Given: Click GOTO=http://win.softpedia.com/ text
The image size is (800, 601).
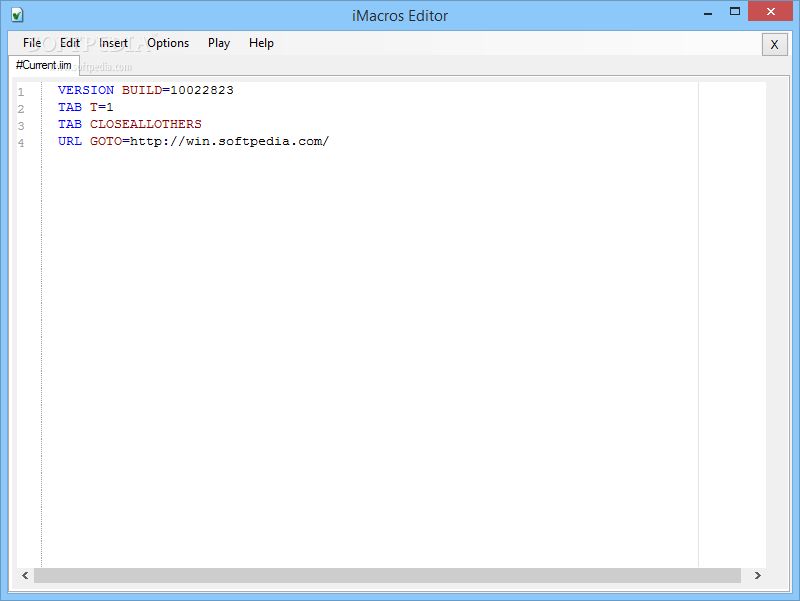Looking at the screenshot, I should pos(210,141).
